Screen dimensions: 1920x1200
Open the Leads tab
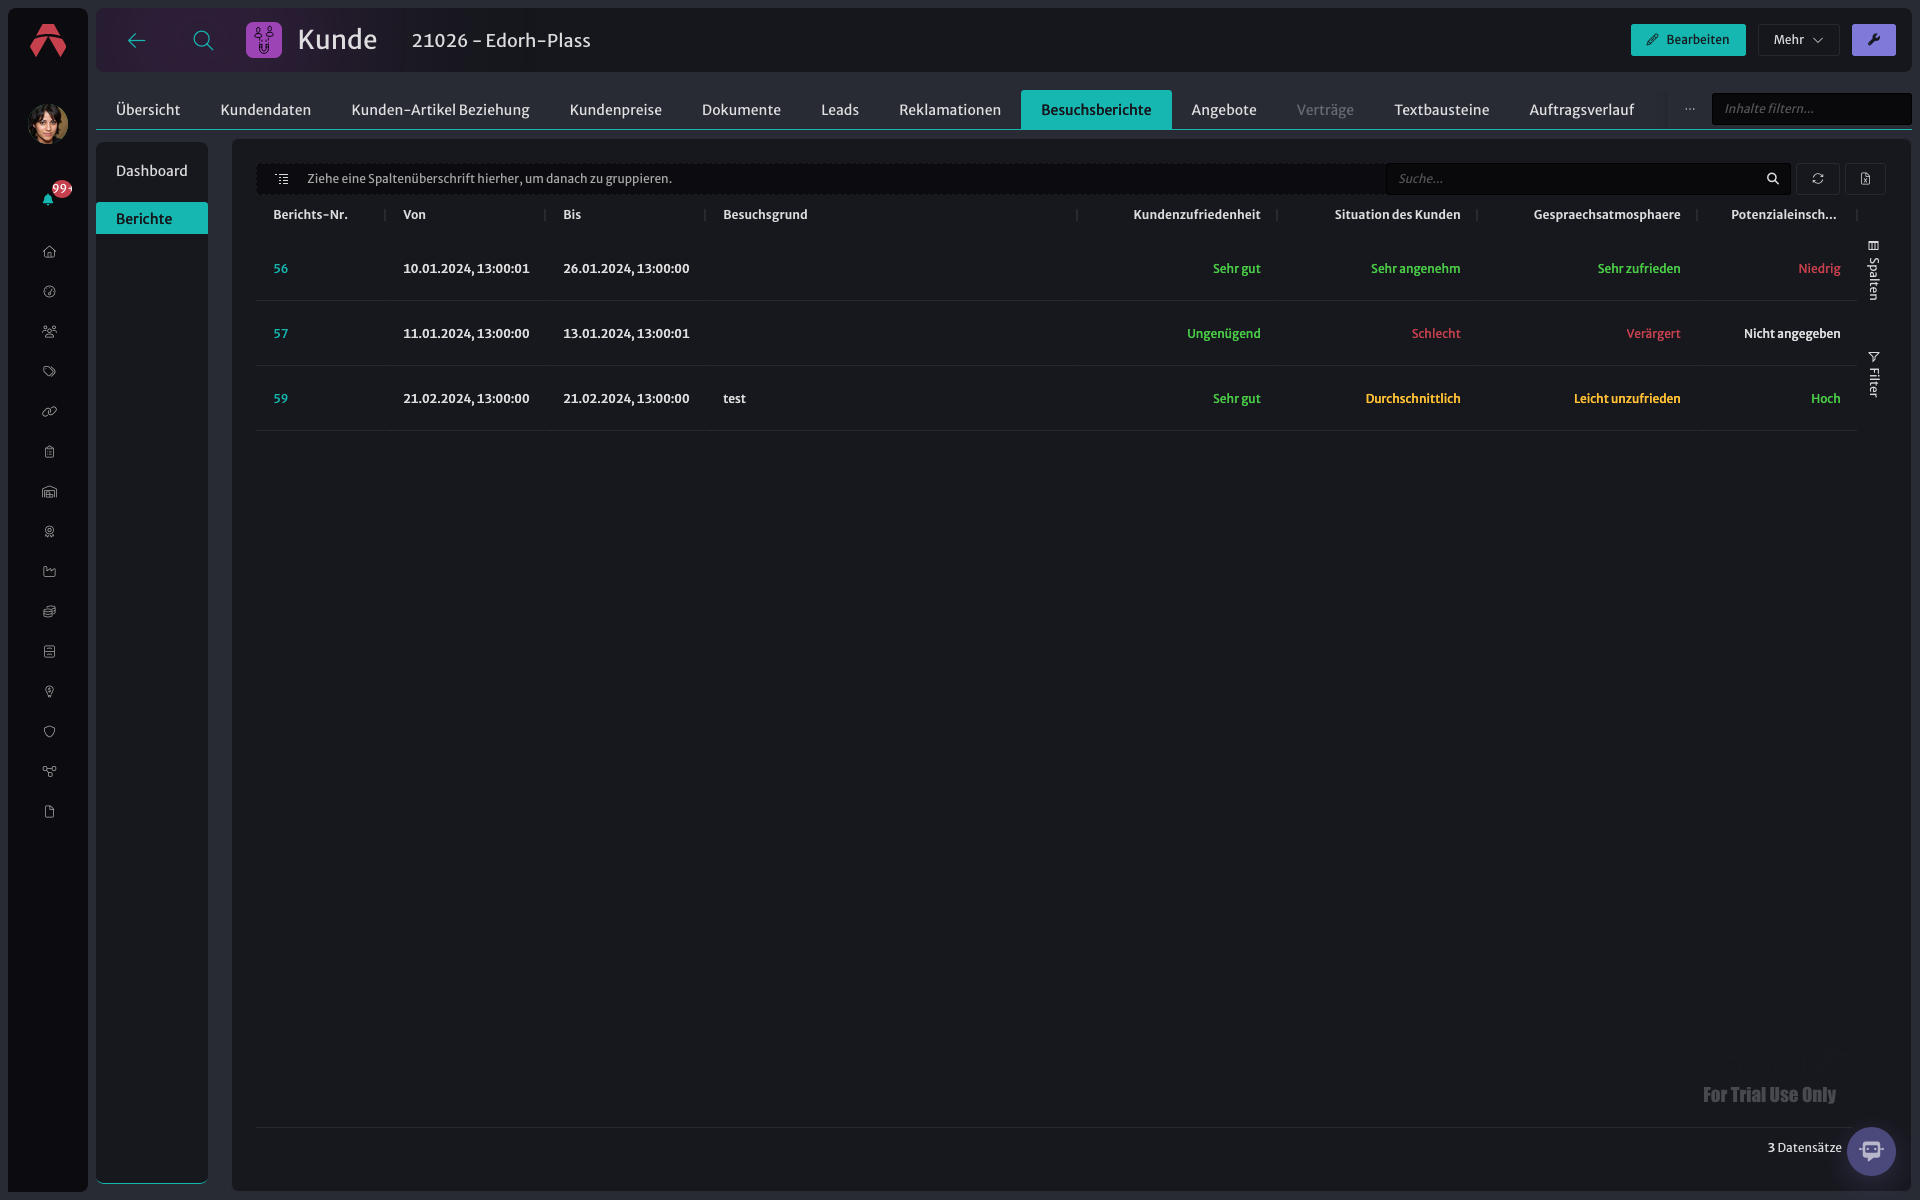click(x=840, y=110)
